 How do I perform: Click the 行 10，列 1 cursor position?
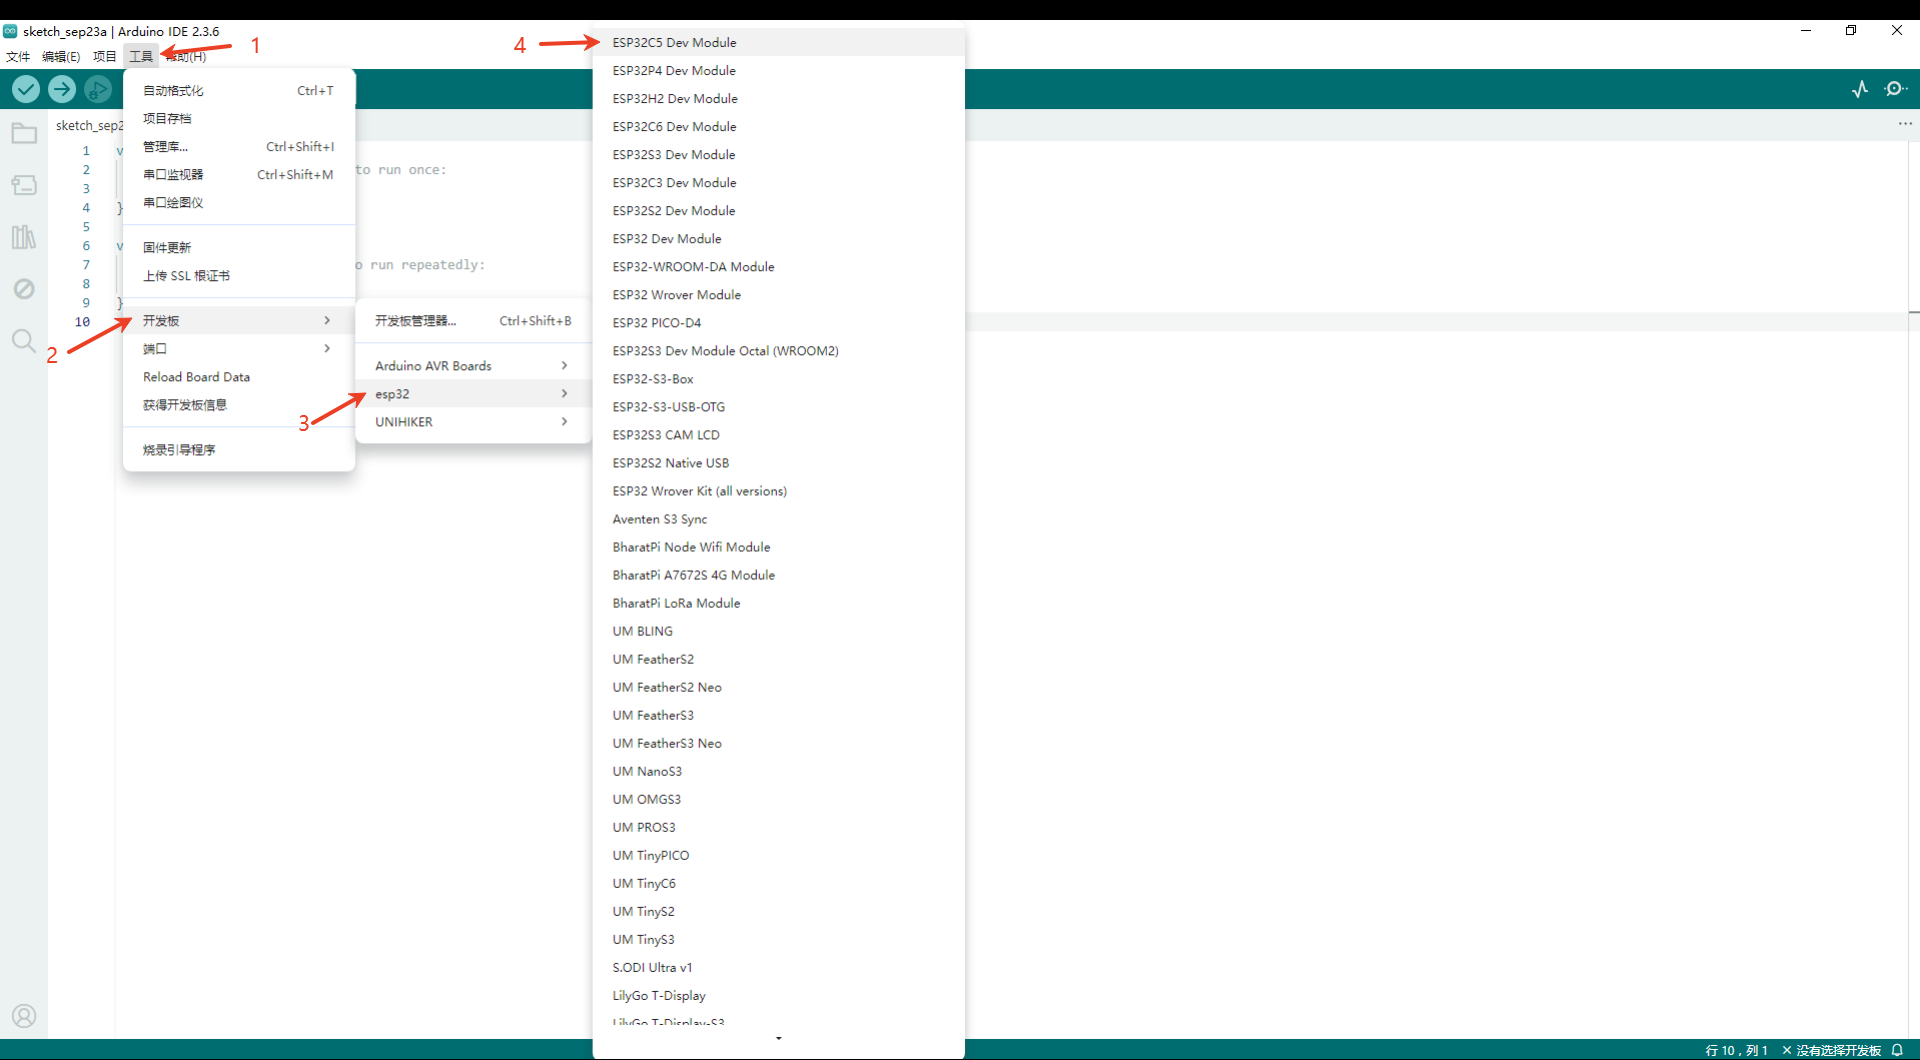click(x=1736, y=1050)
